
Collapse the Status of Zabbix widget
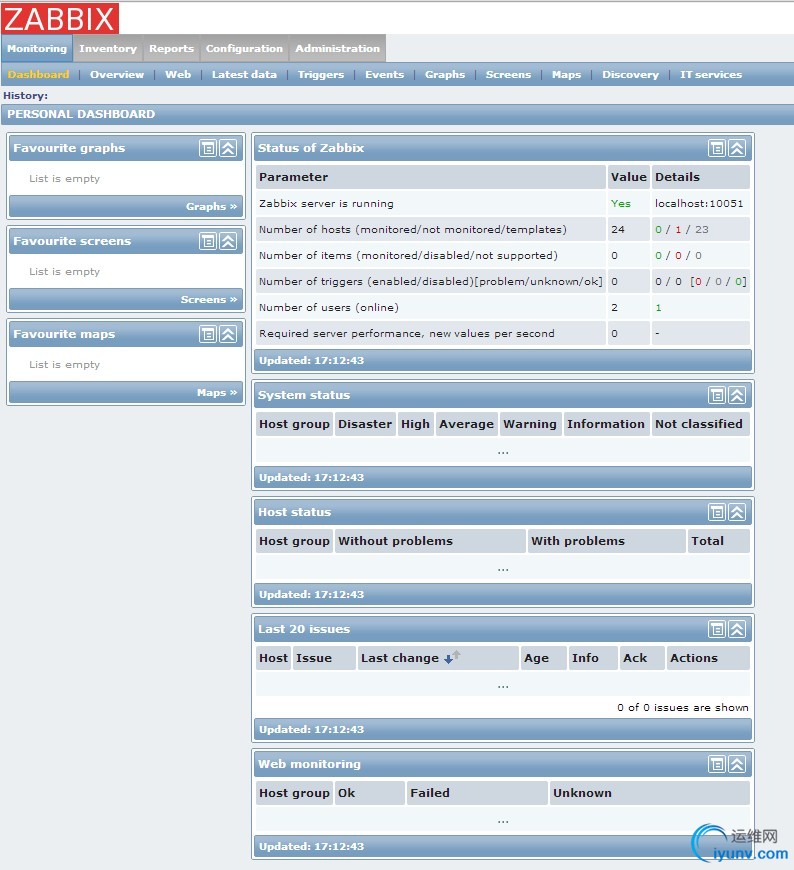737,148
